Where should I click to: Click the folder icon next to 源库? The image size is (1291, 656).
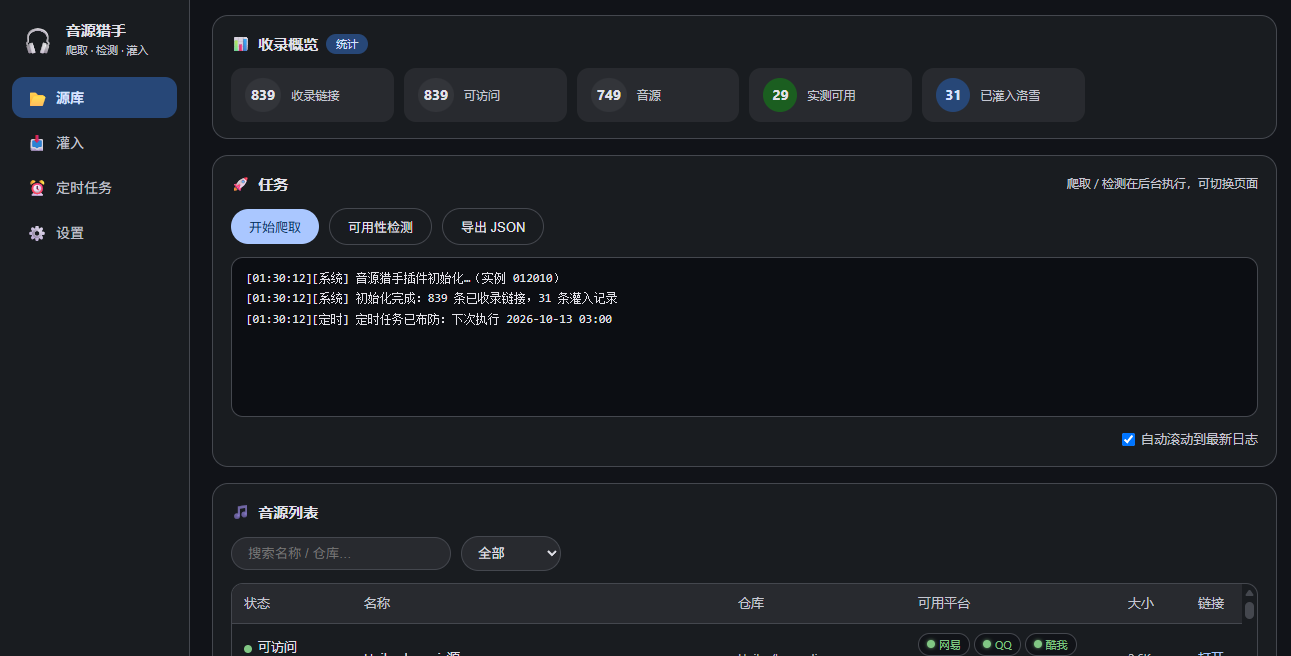[37, 98]
